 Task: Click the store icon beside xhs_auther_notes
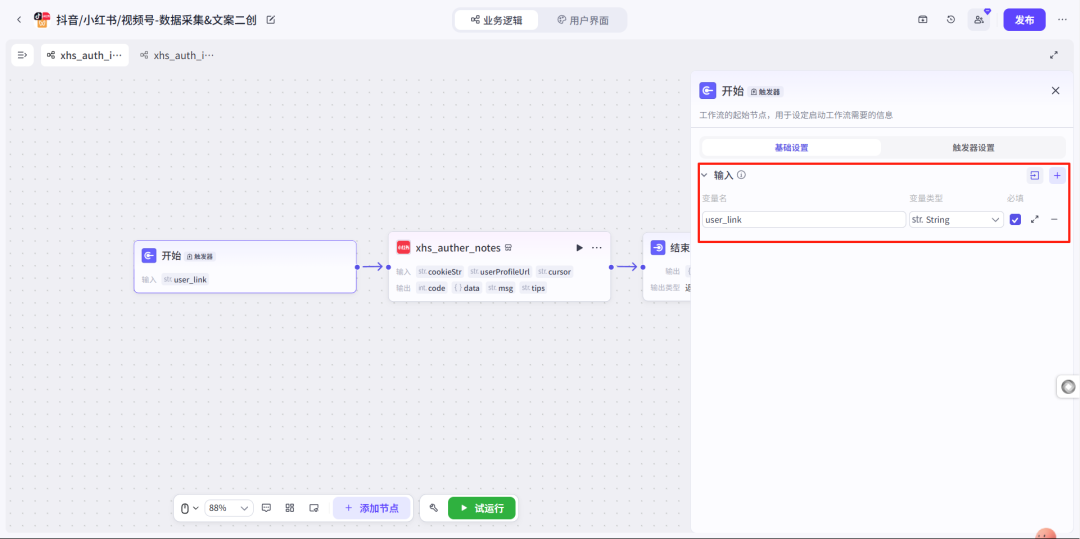pos(508,248)
